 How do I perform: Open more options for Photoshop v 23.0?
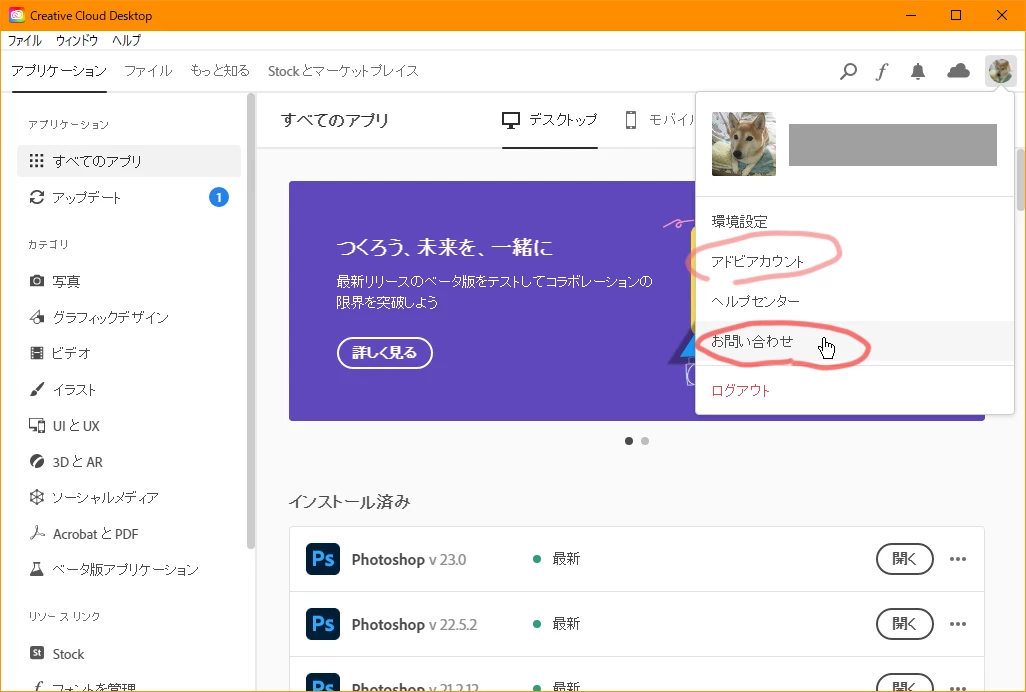[958, 559]
